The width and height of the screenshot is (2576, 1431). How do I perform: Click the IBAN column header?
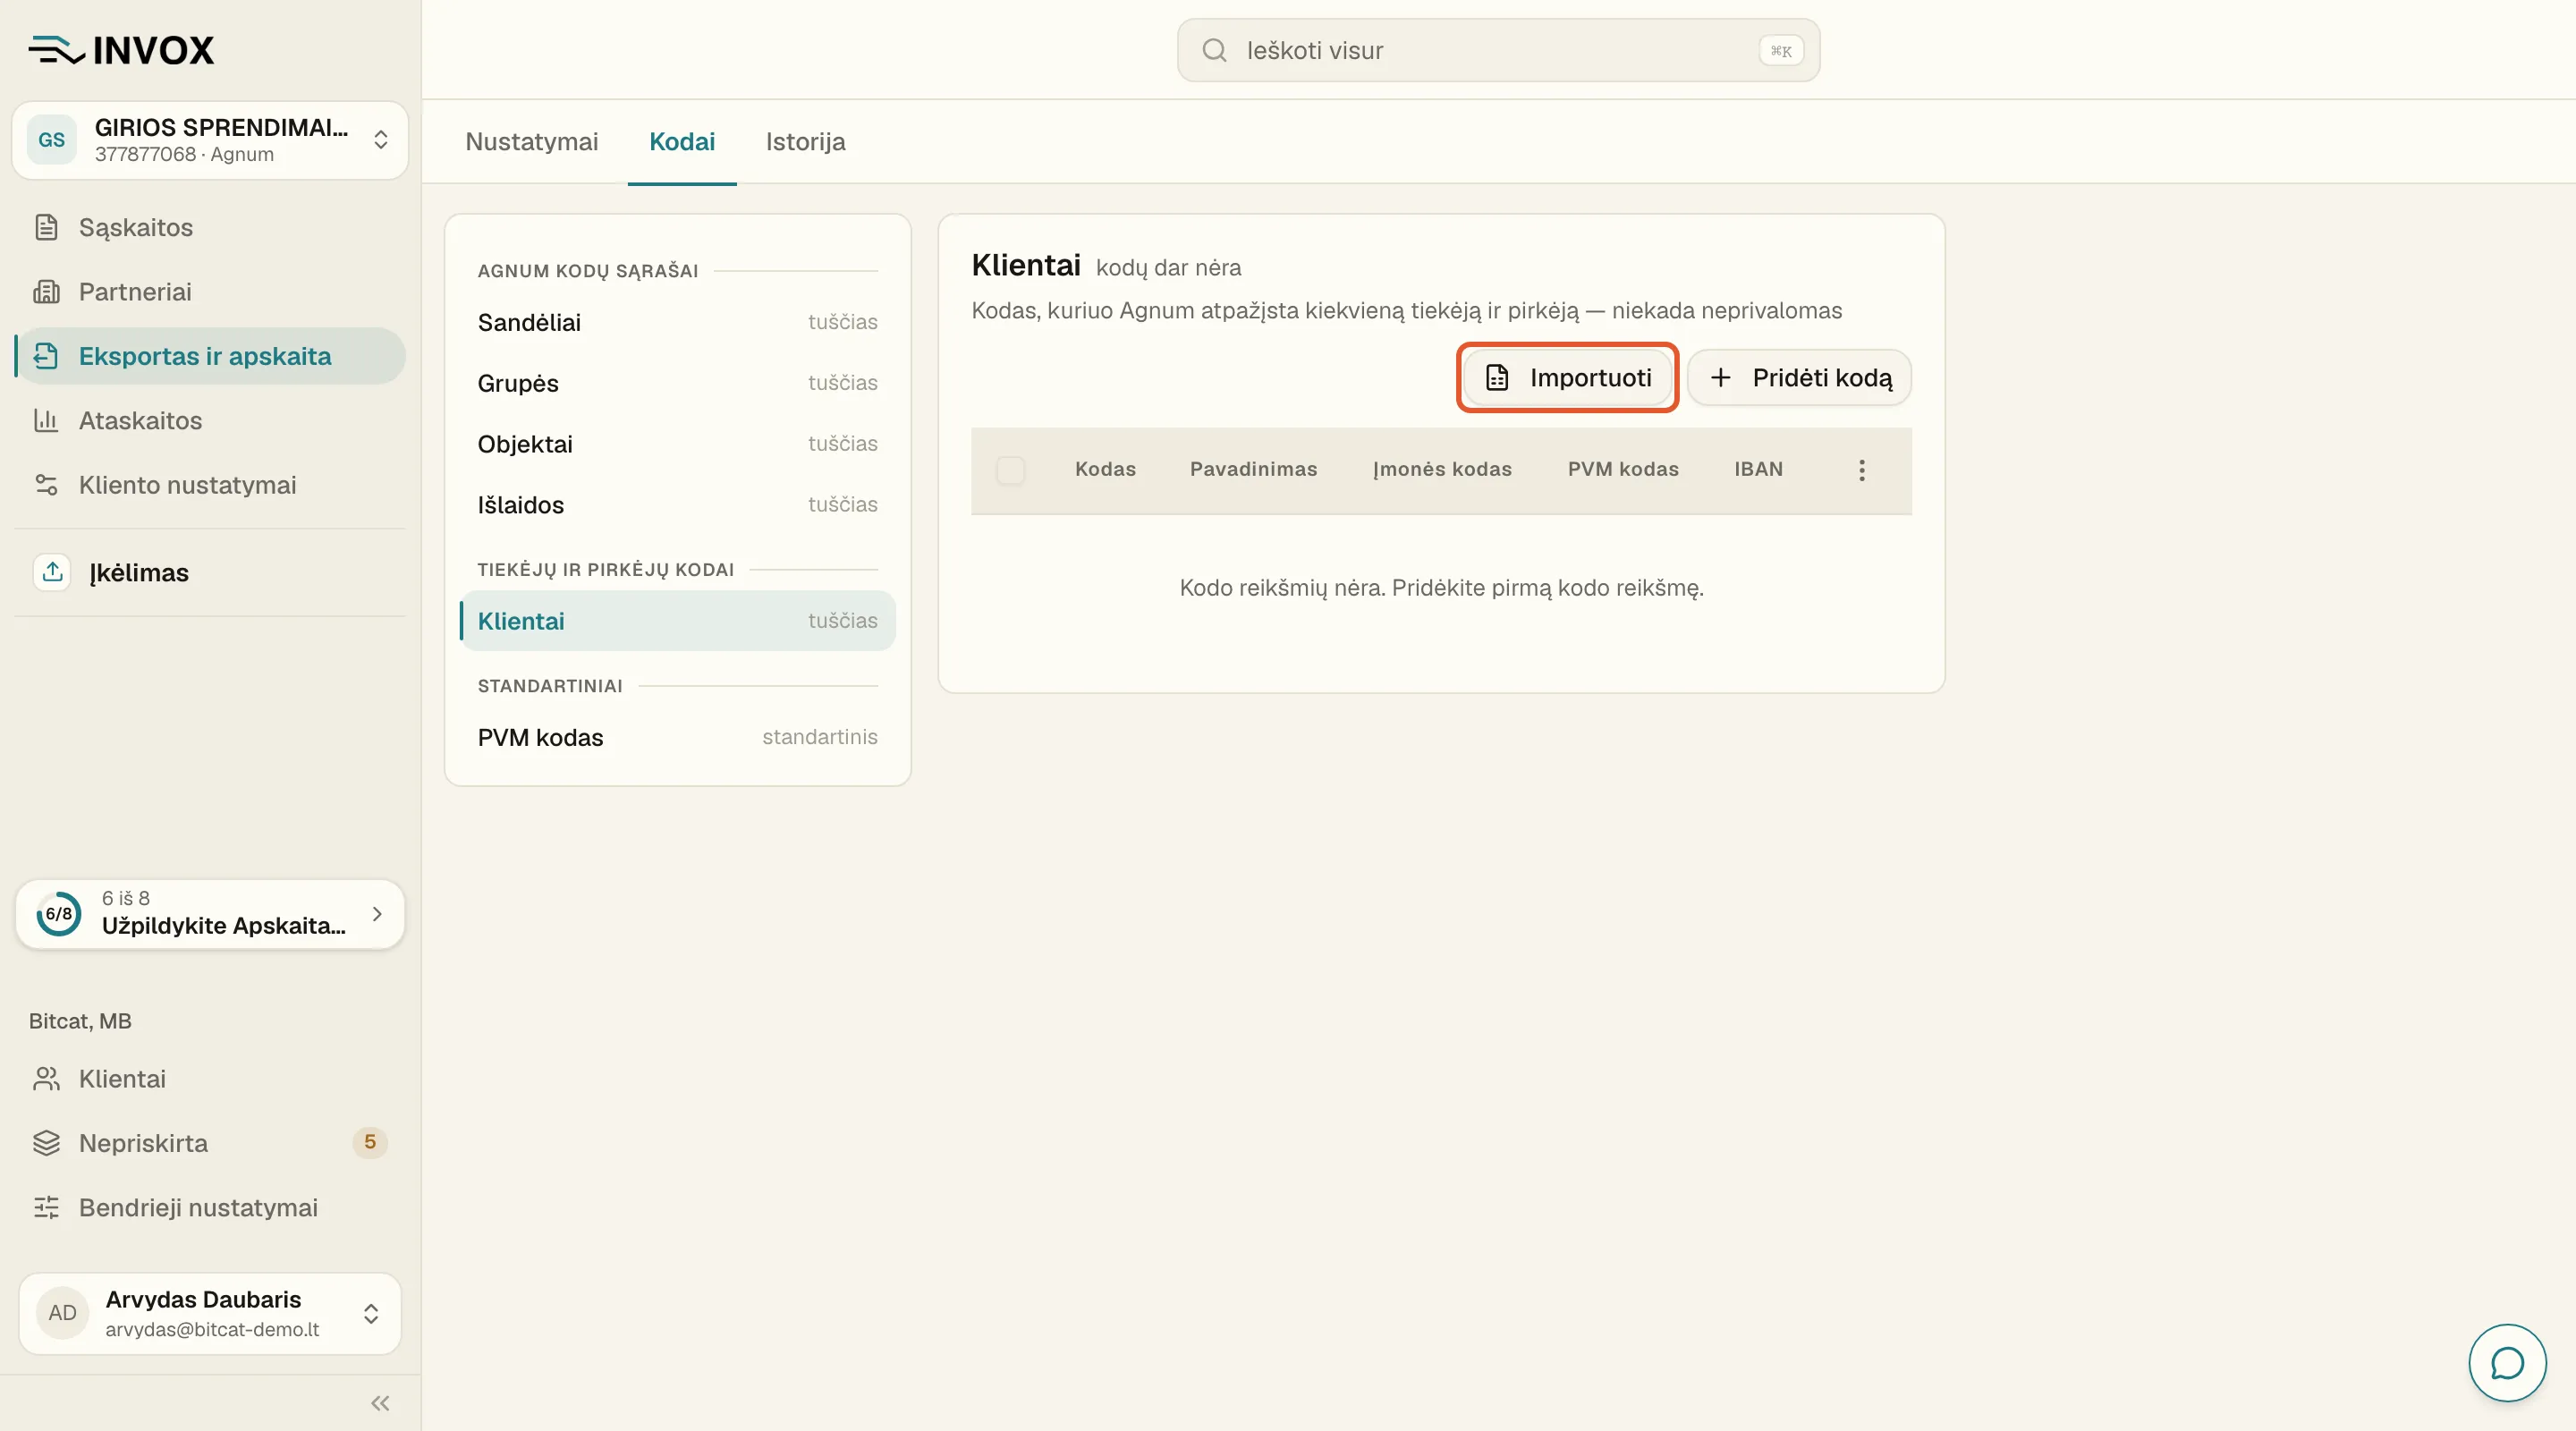[x=1759, y=469]
